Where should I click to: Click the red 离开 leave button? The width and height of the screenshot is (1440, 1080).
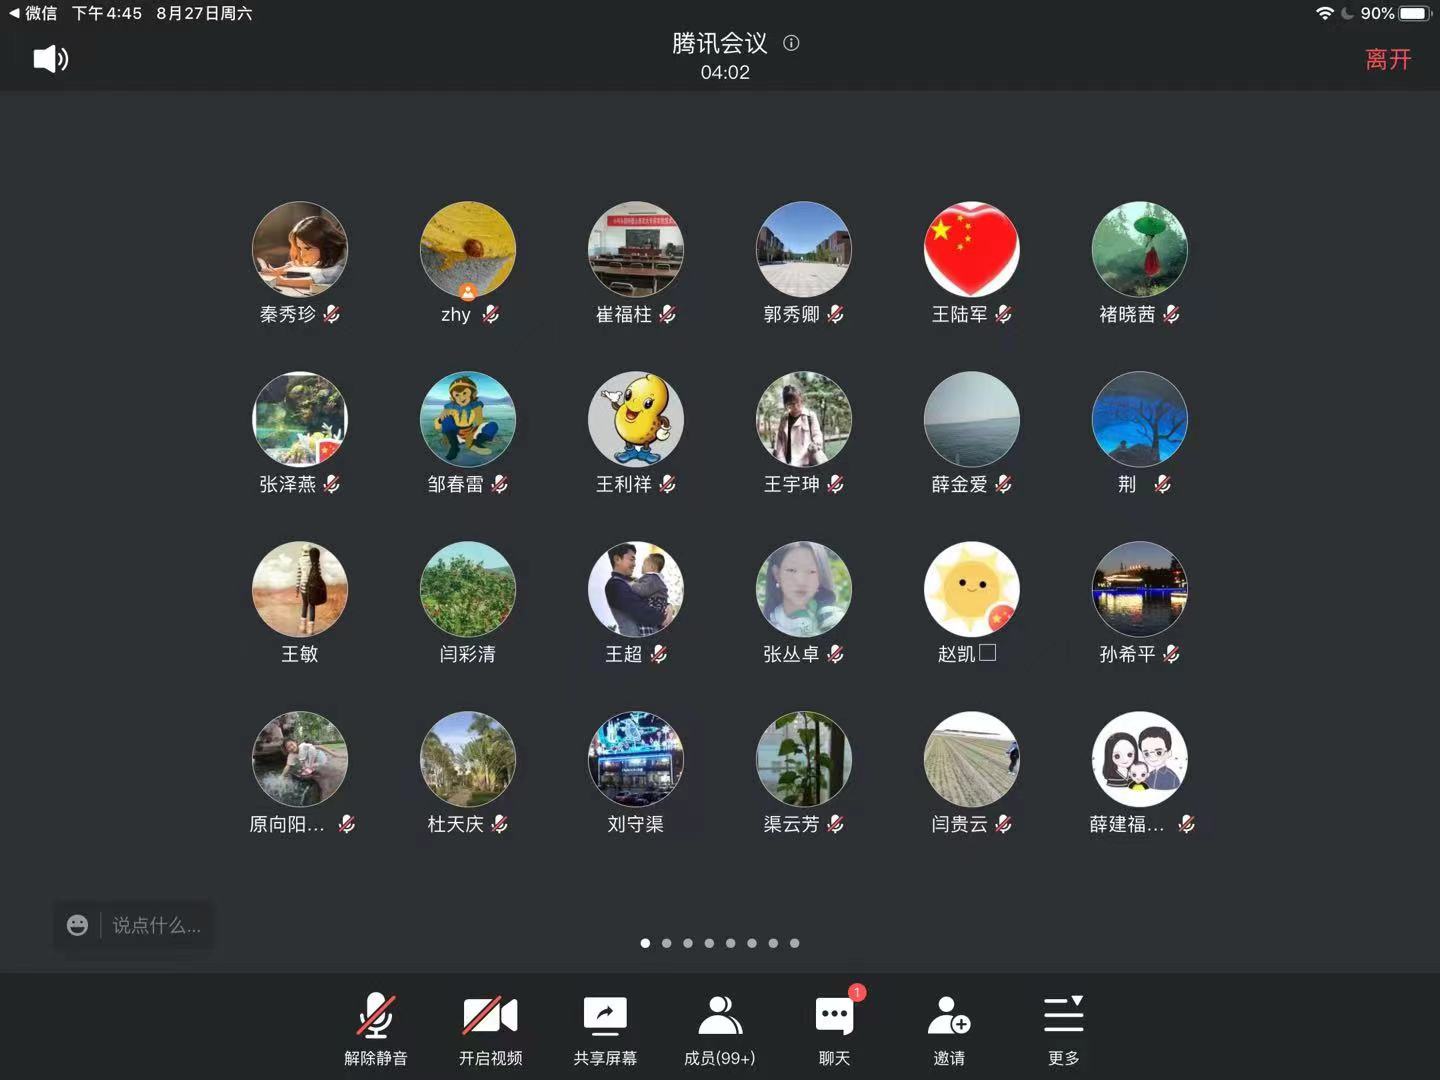point(1388,60)
